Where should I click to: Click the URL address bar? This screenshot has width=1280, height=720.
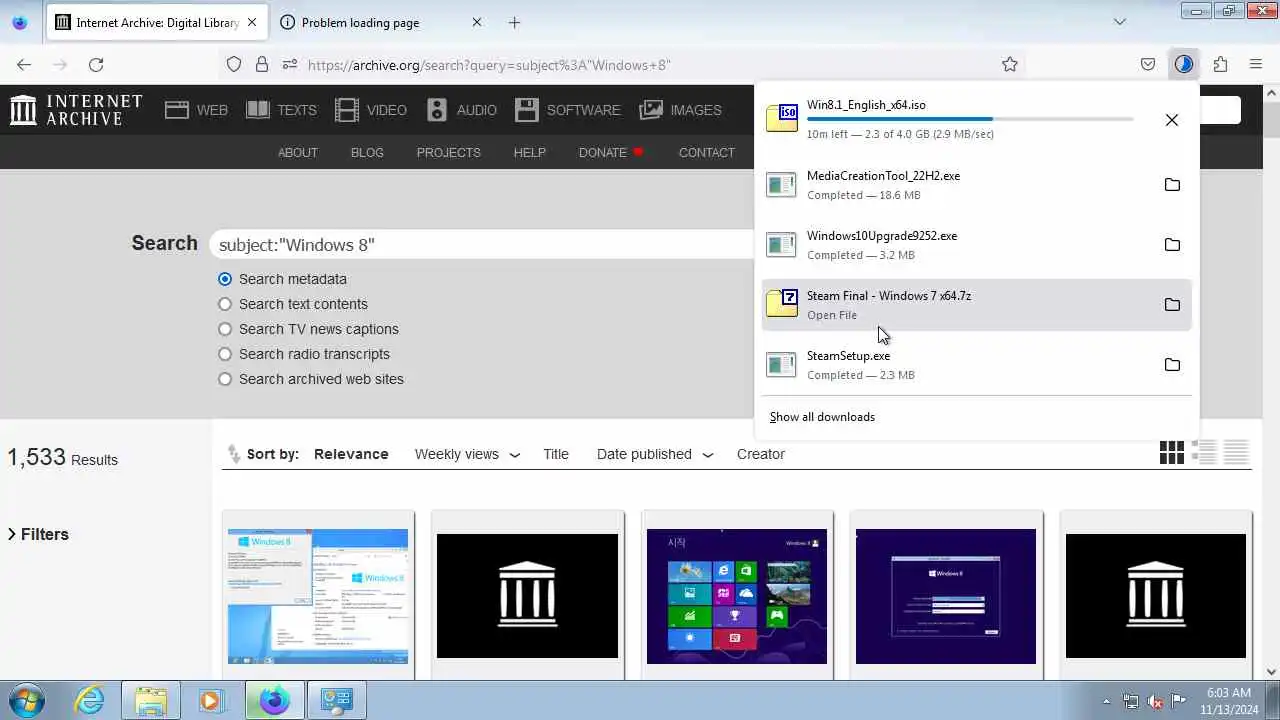click(x=640, y=64)
